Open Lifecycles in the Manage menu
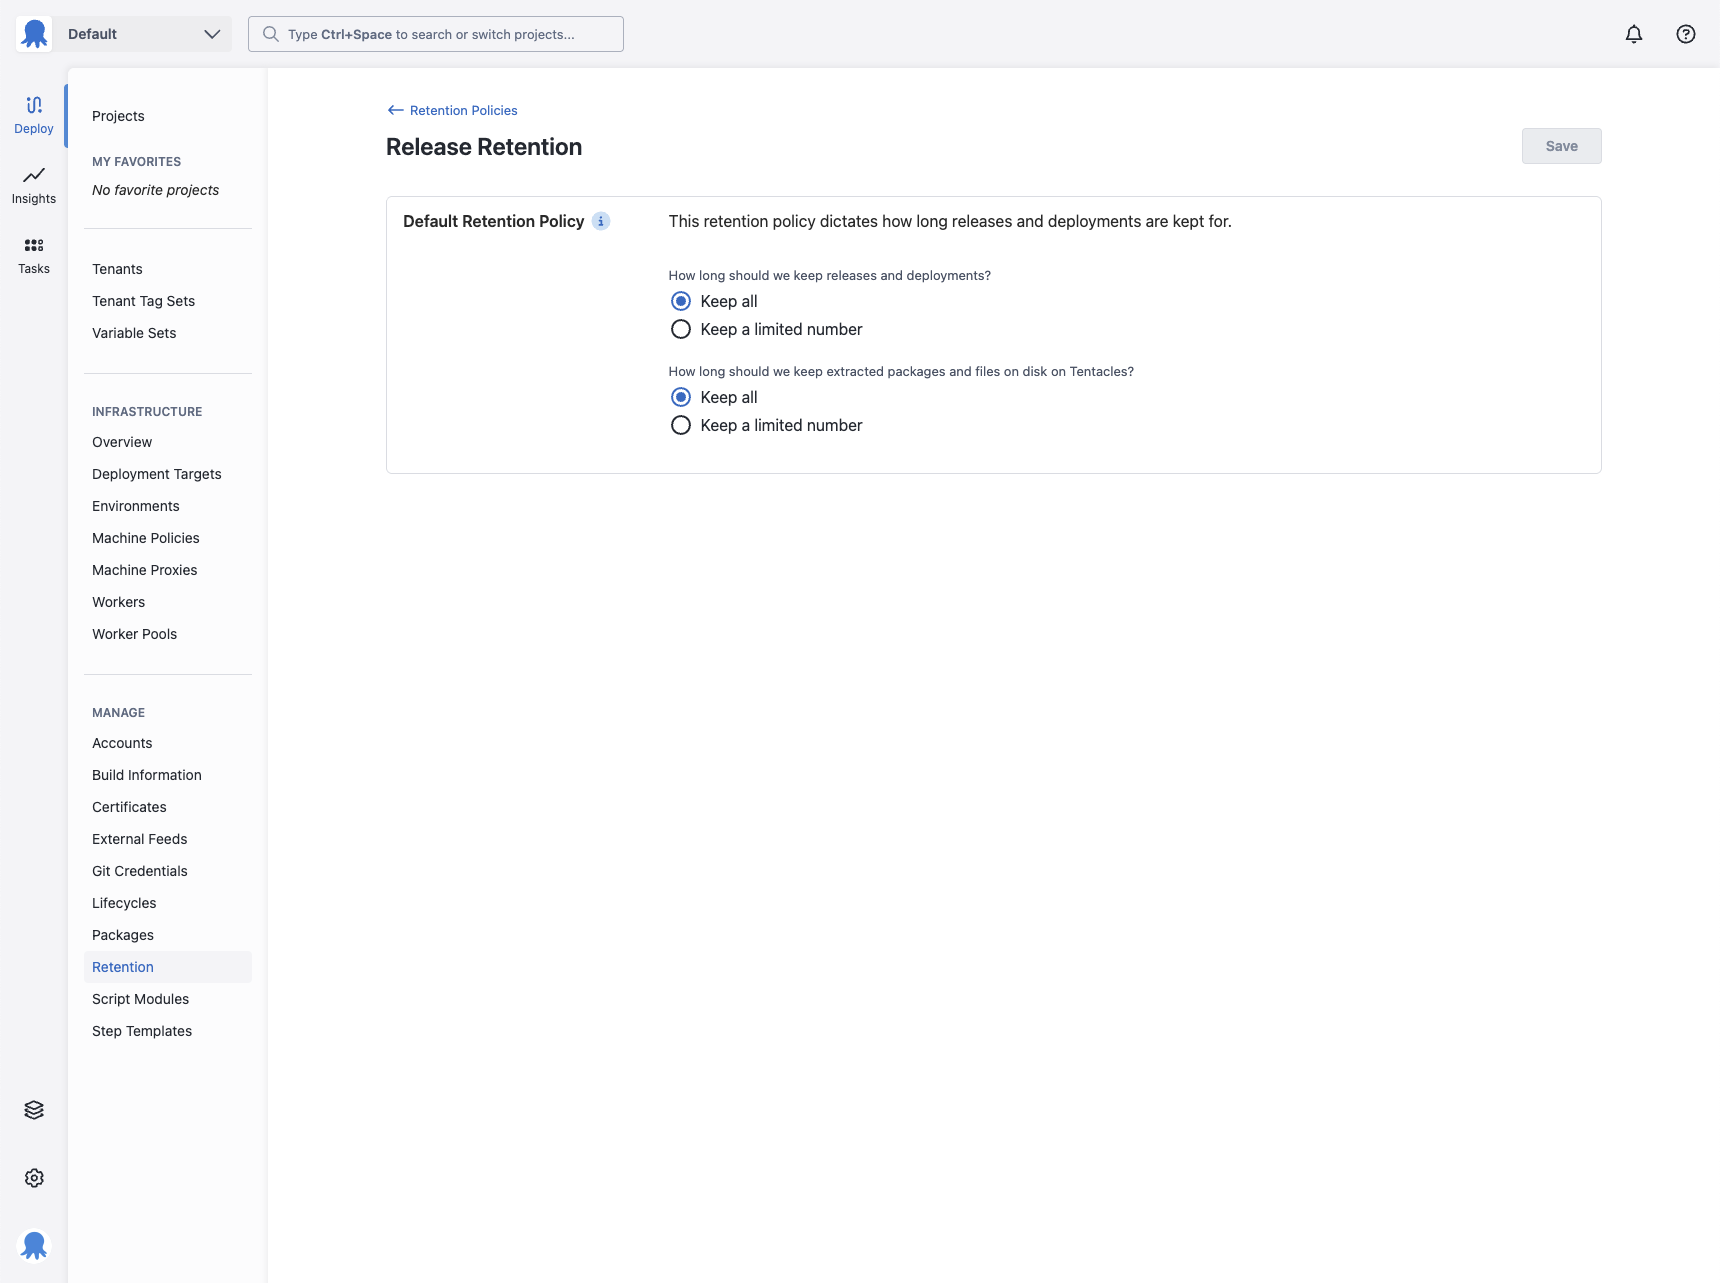Image resolution: width=1720 pixels, height=1283 pixels. click(x=124, y=903)
